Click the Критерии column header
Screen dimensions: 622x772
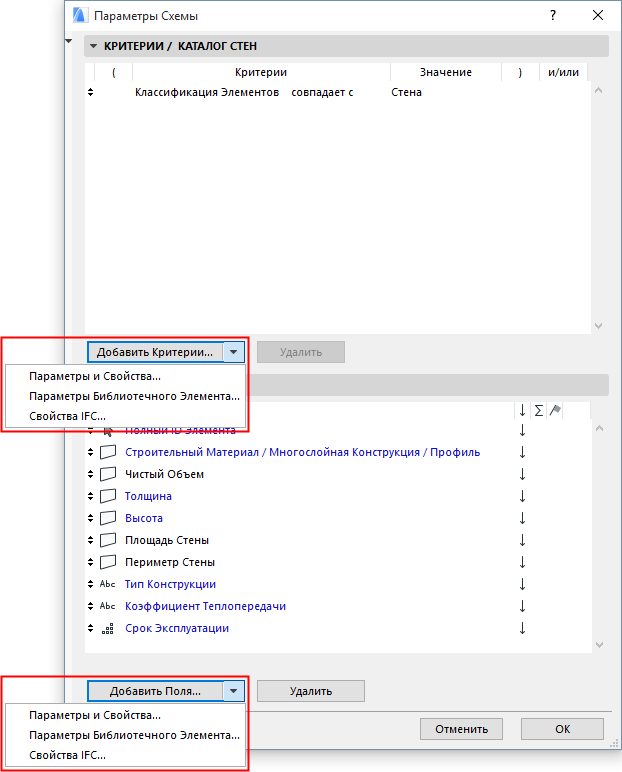261,72
